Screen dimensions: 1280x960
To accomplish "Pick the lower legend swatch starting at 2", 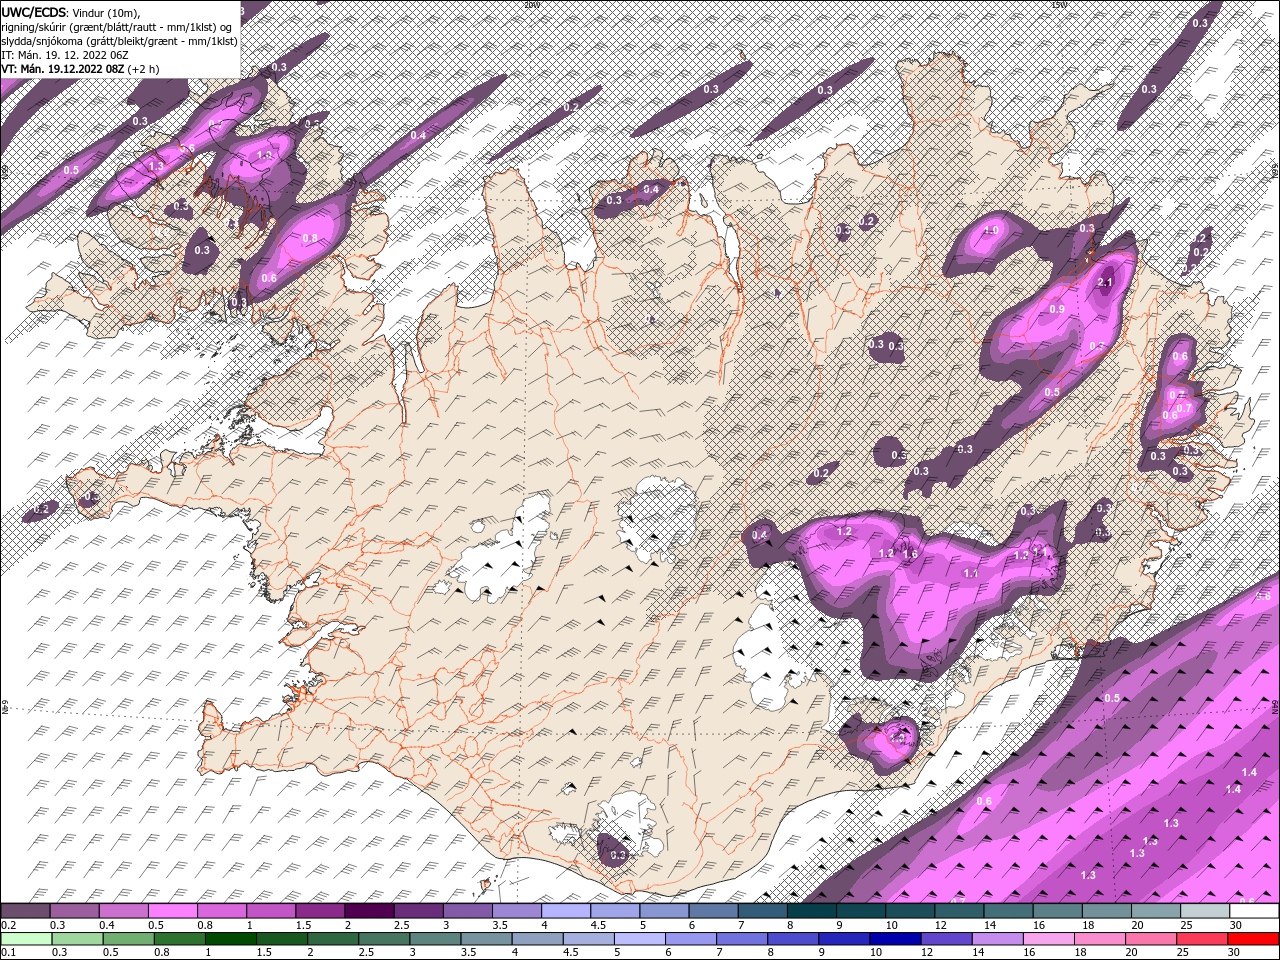I will pyautogui.click(x=331, y=939).
